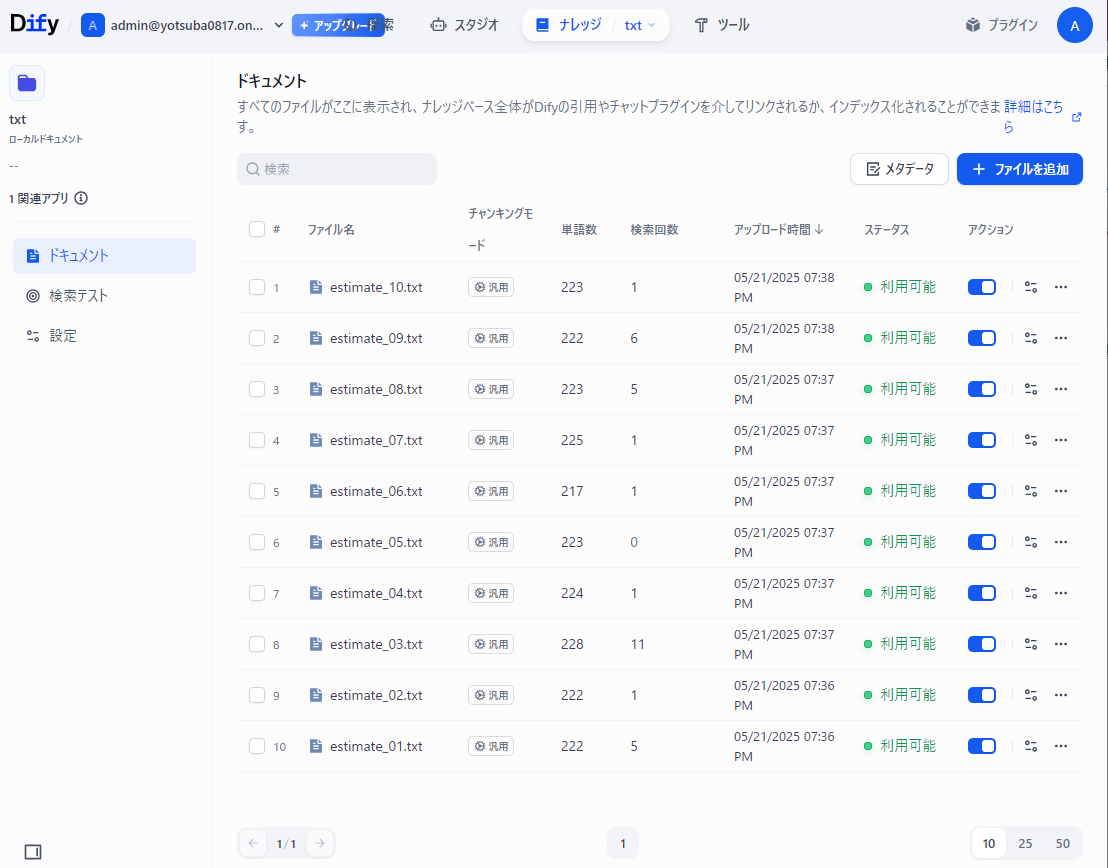
Task: Check the box for estimate_05.txt
Action: [x=257, y=542]
